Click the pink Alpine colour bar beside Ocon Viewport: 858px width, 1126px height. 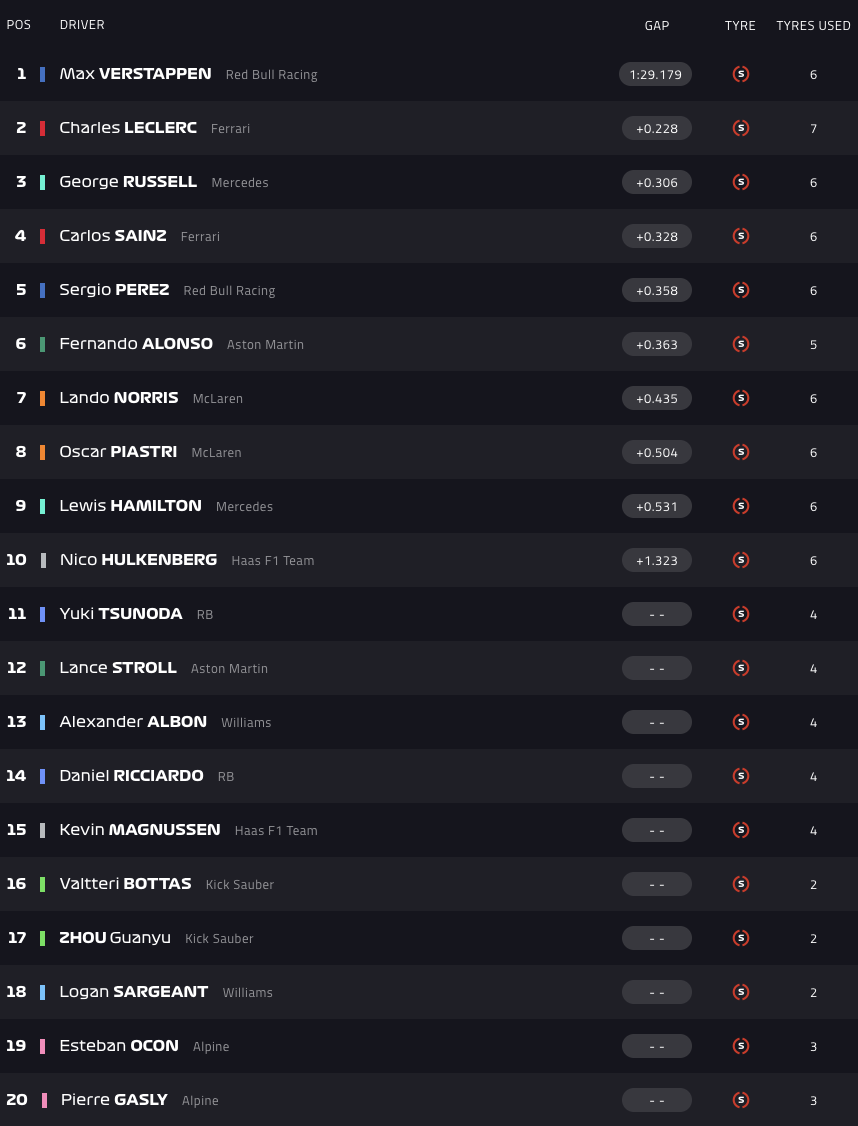pos(42,1046)
